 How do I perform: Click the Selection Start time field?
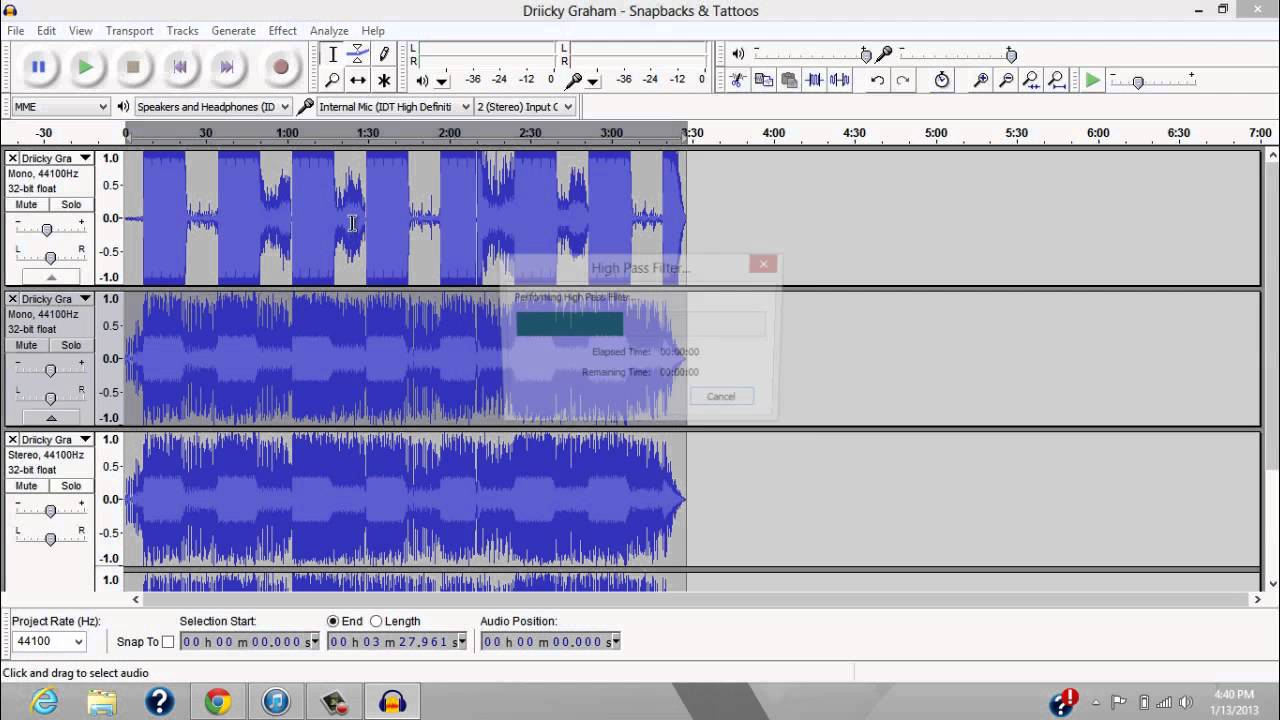click(249, 642)
